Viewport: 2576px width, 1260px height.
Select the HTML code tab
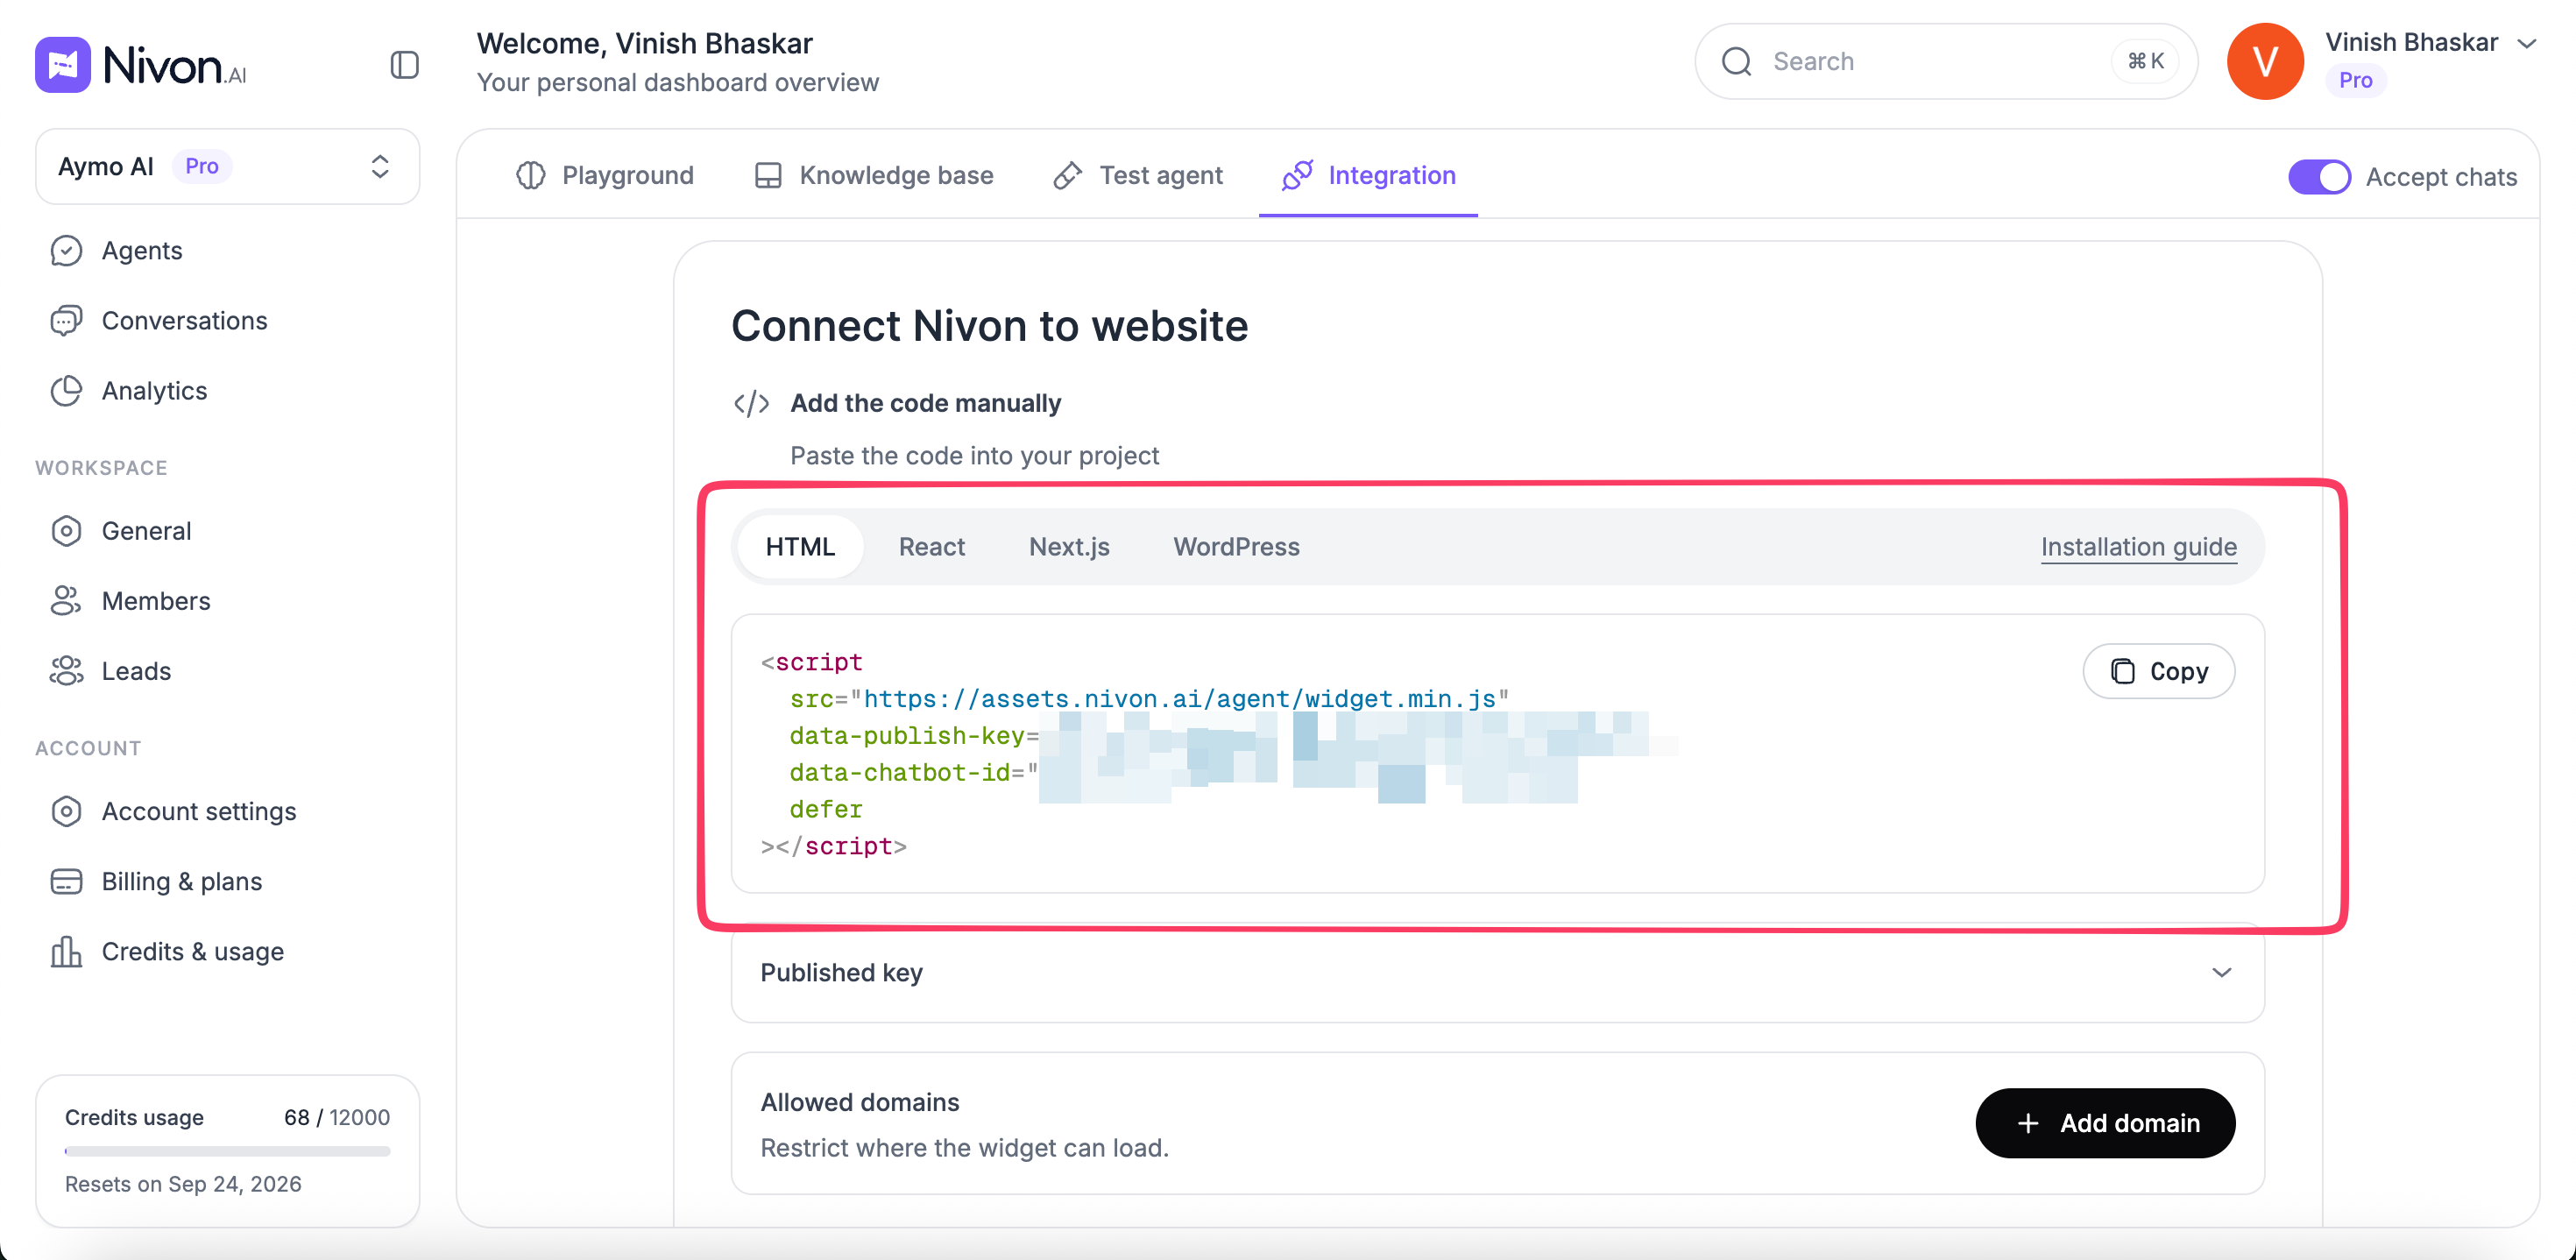[x=800, y=547]
